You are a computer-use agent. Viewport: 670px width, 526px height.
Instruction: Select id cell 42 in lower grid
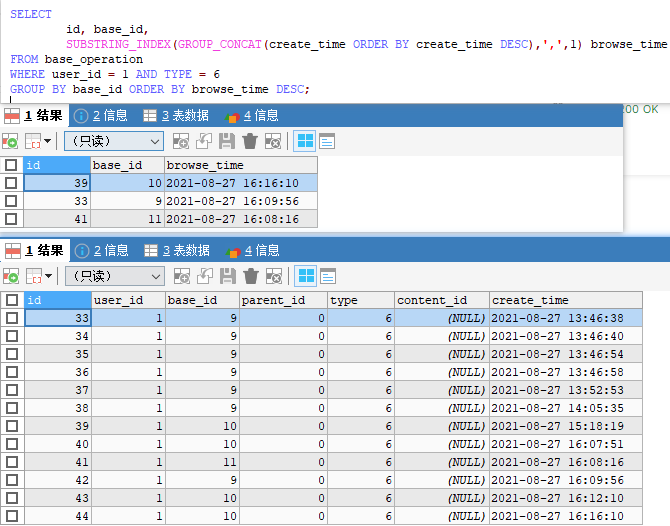pos(58,480)
